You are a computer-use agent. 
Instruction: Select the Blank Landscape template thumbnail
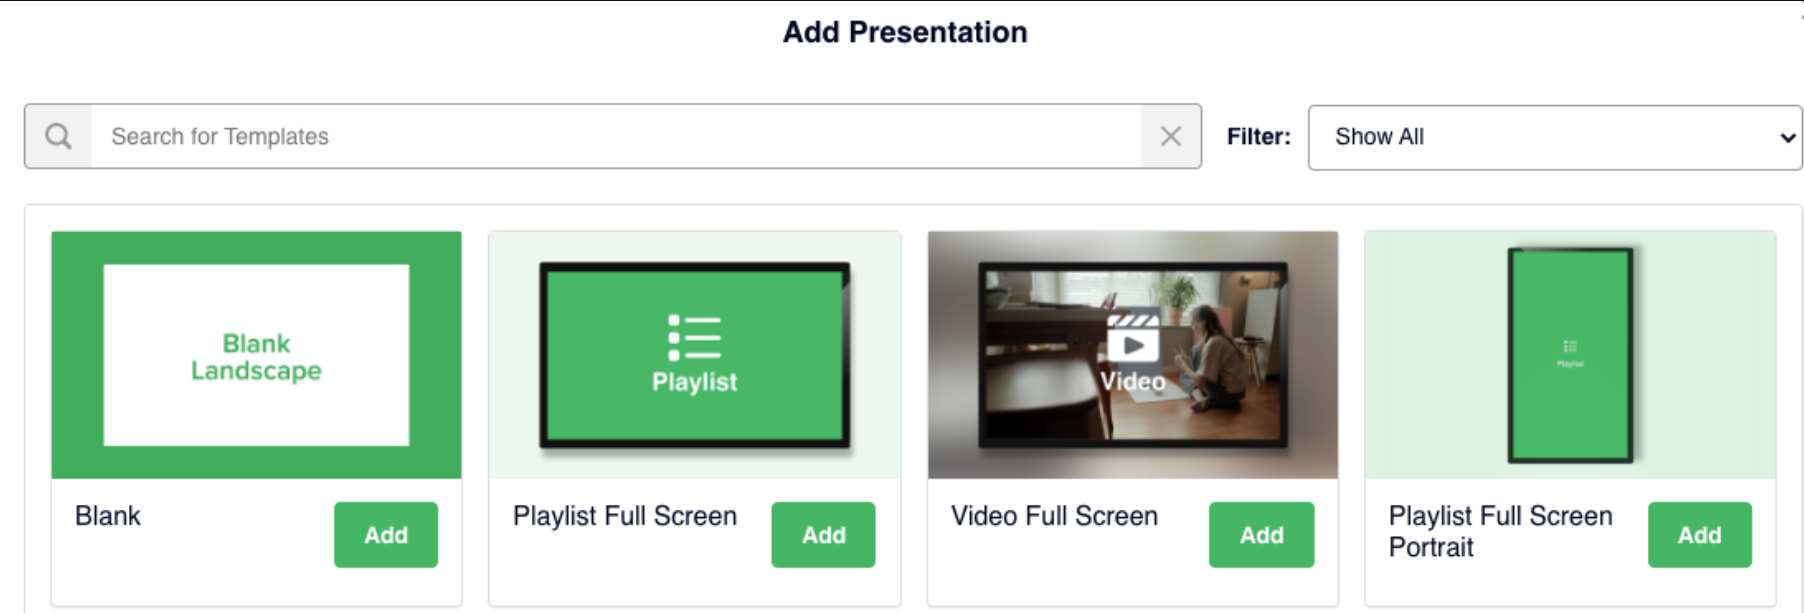point(256,355)
